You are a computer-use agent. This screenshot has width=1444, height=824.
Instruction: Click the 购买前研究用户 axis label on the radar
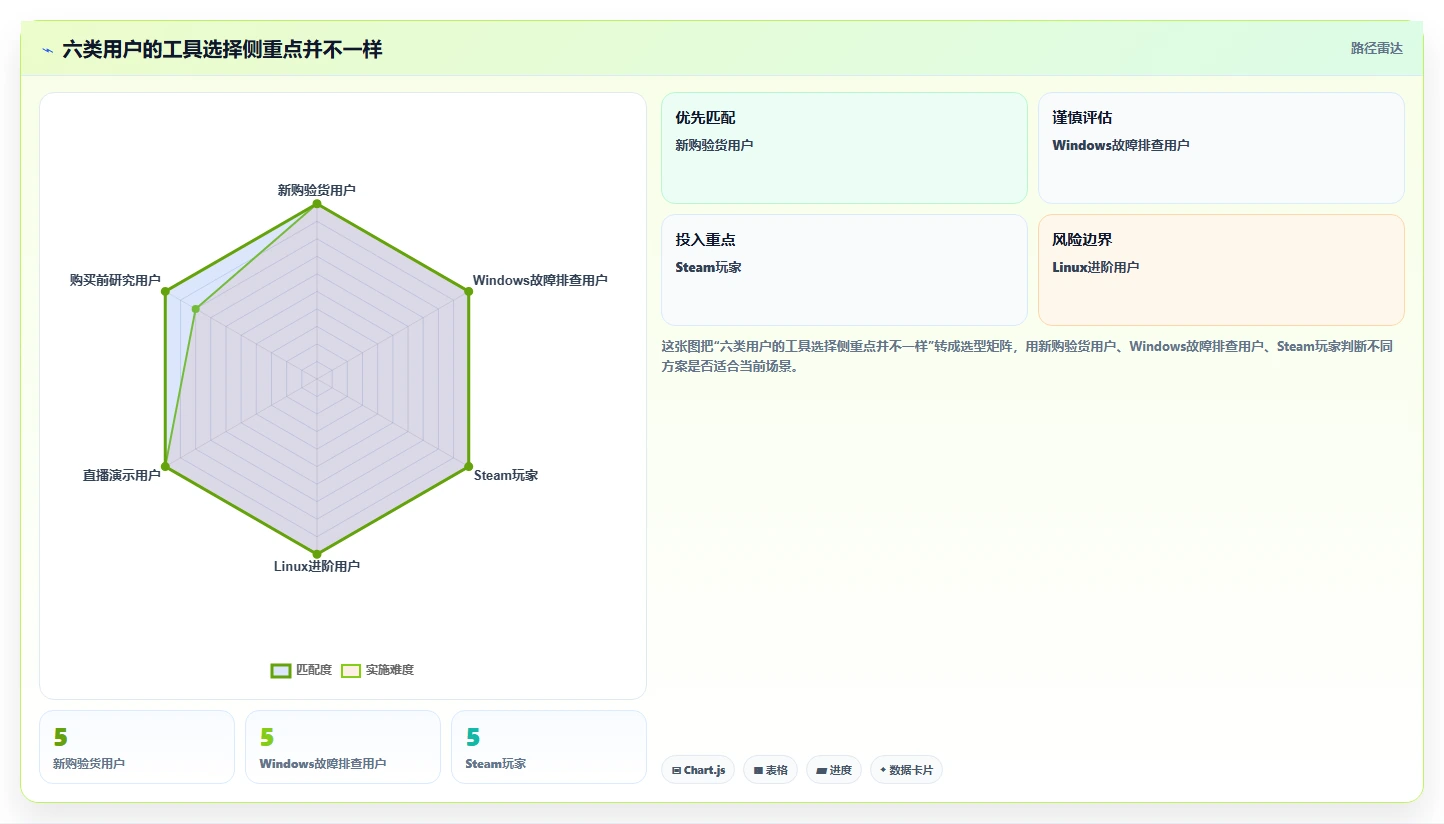click(x=115, y=280)
